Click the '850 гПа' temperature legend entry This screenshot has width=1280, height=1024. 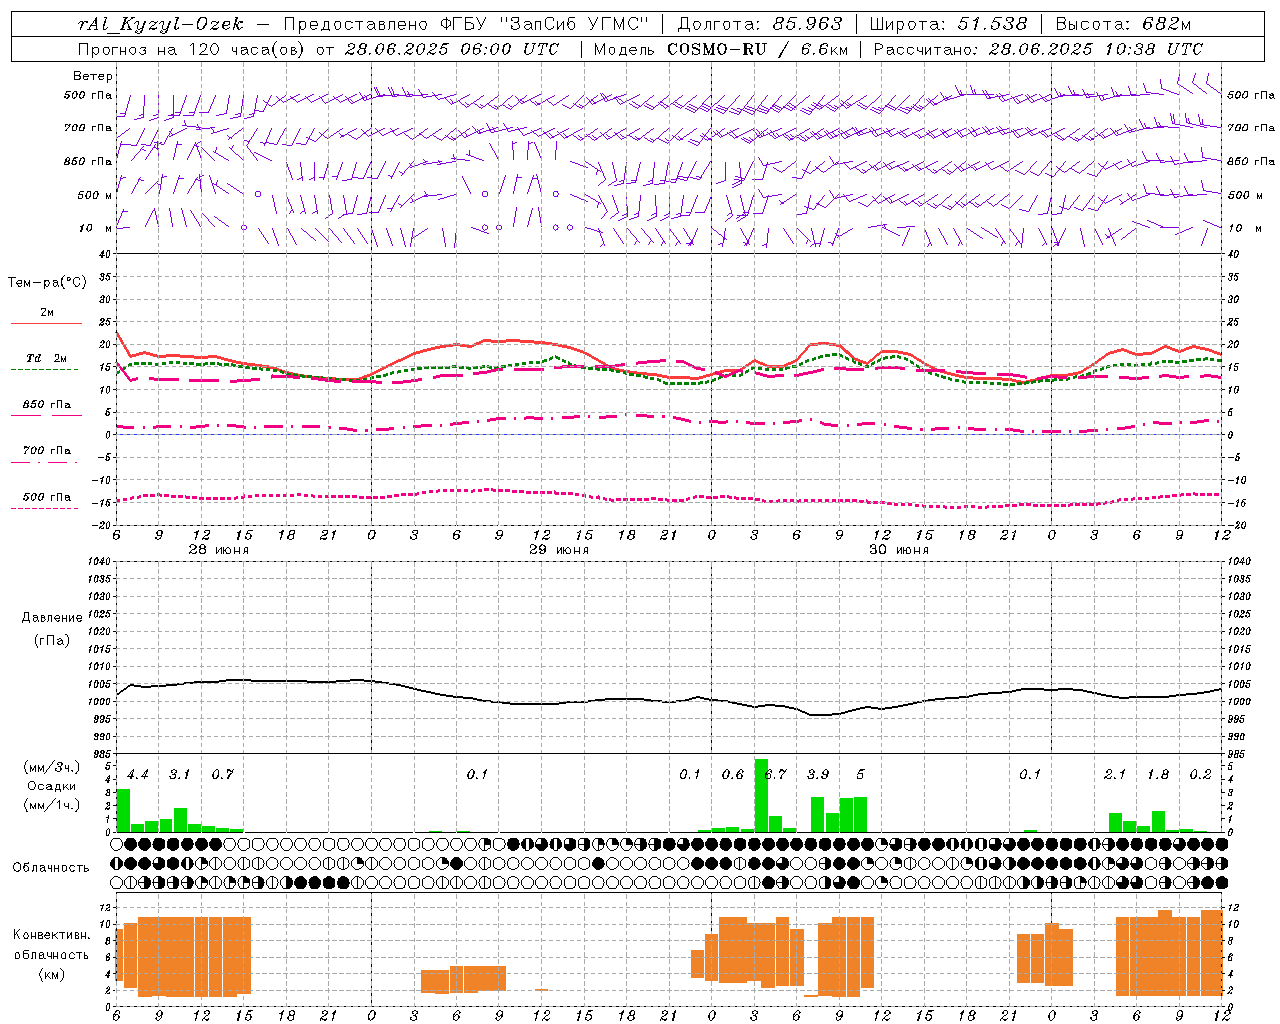tap(46, 405)
